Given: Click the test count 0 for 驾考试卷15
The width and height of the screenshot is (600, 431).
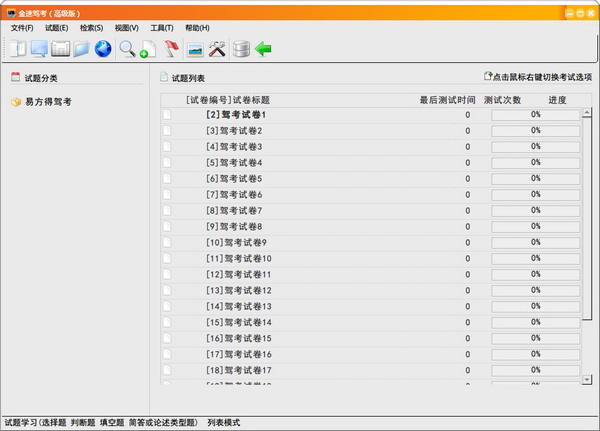Looking at the screenshot, I should coord(468,338).
